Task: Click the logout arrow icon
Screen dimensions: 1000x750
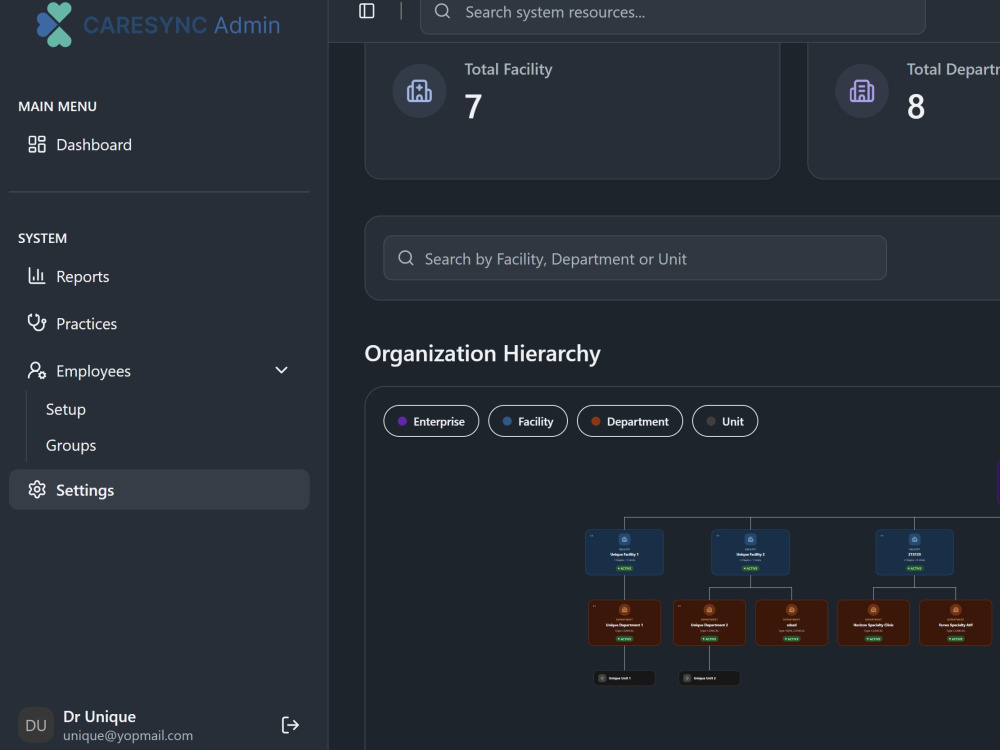Action: (x=290, y=725)
